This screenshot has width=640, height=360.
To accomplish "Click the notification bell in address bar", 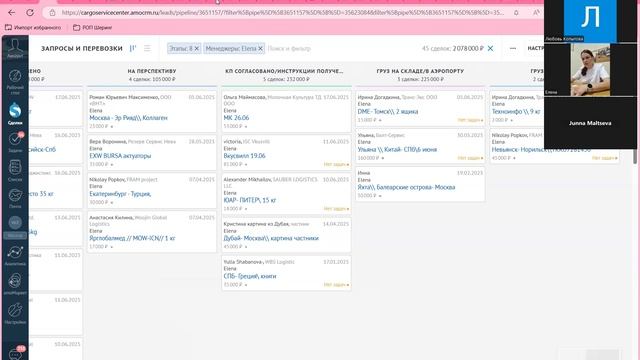I will coord(516,13).
